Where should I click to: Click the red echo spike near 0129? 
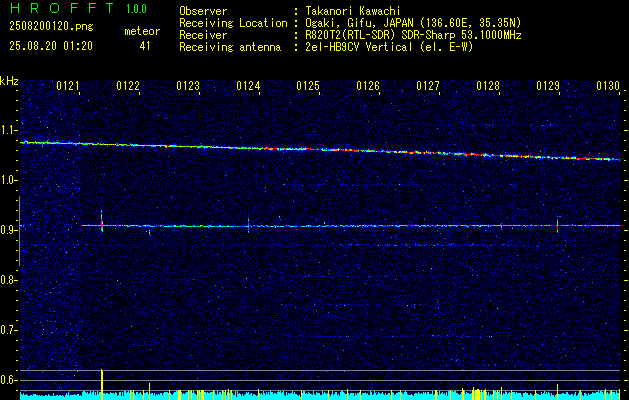[558, 224]
